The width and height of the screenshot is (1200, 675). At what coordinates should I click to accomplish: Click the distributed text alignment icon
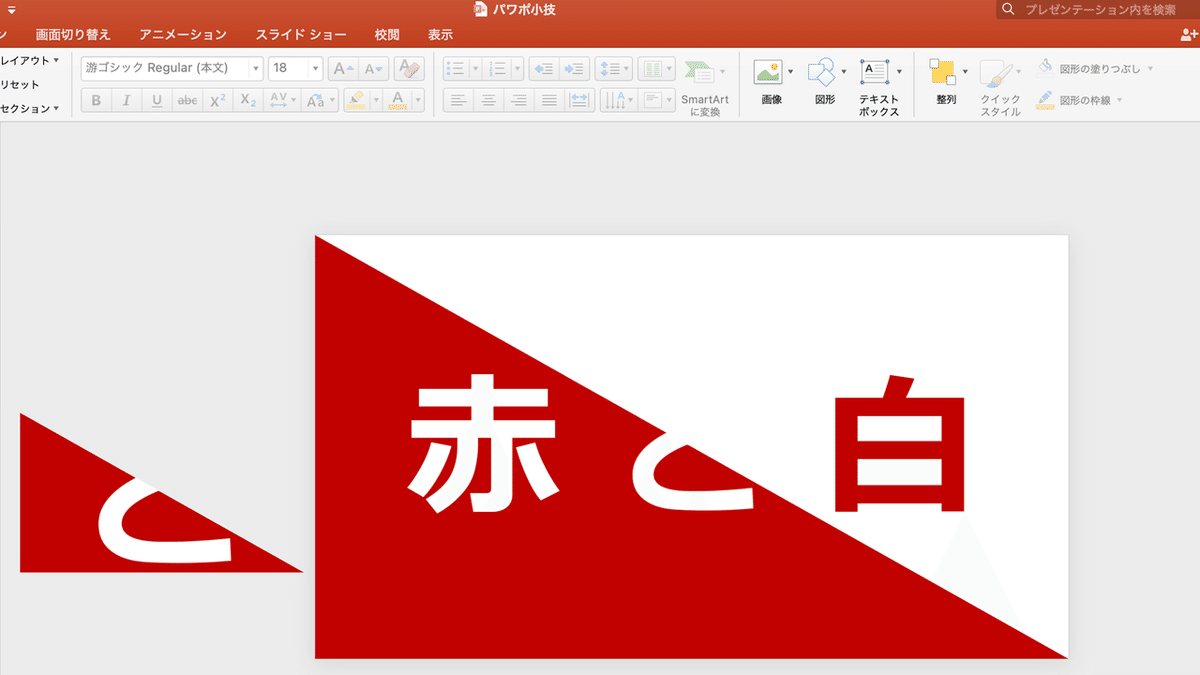coord(579,100)
